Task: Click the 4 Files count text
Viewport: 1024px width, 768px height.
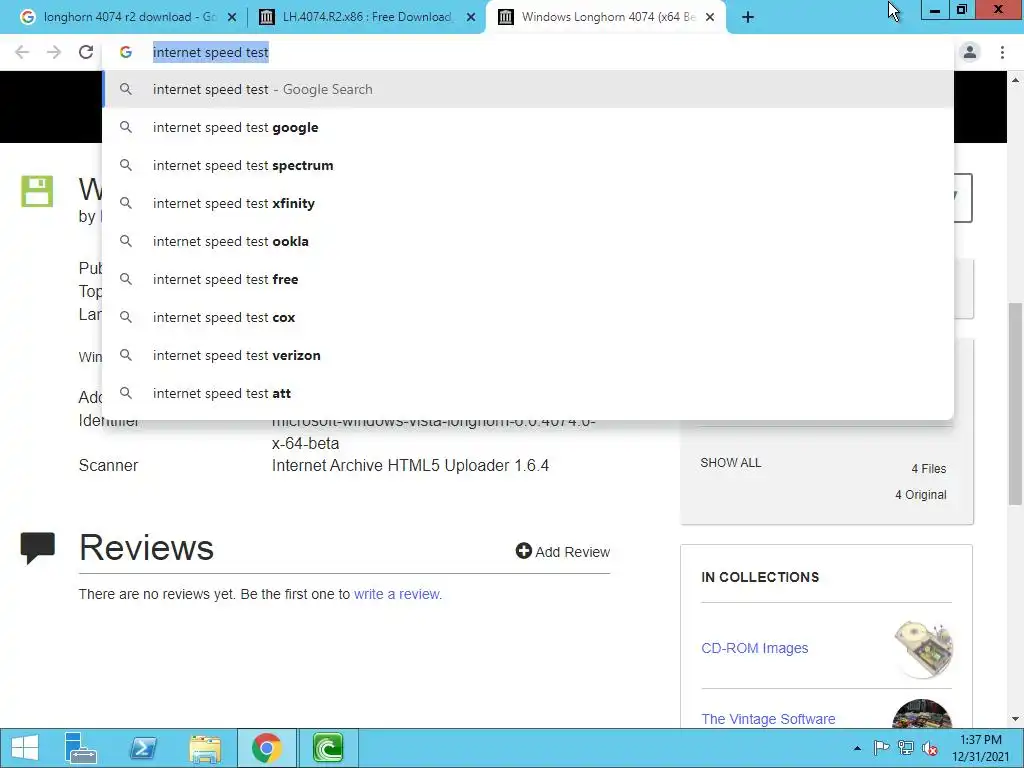Action: (929, 469)
